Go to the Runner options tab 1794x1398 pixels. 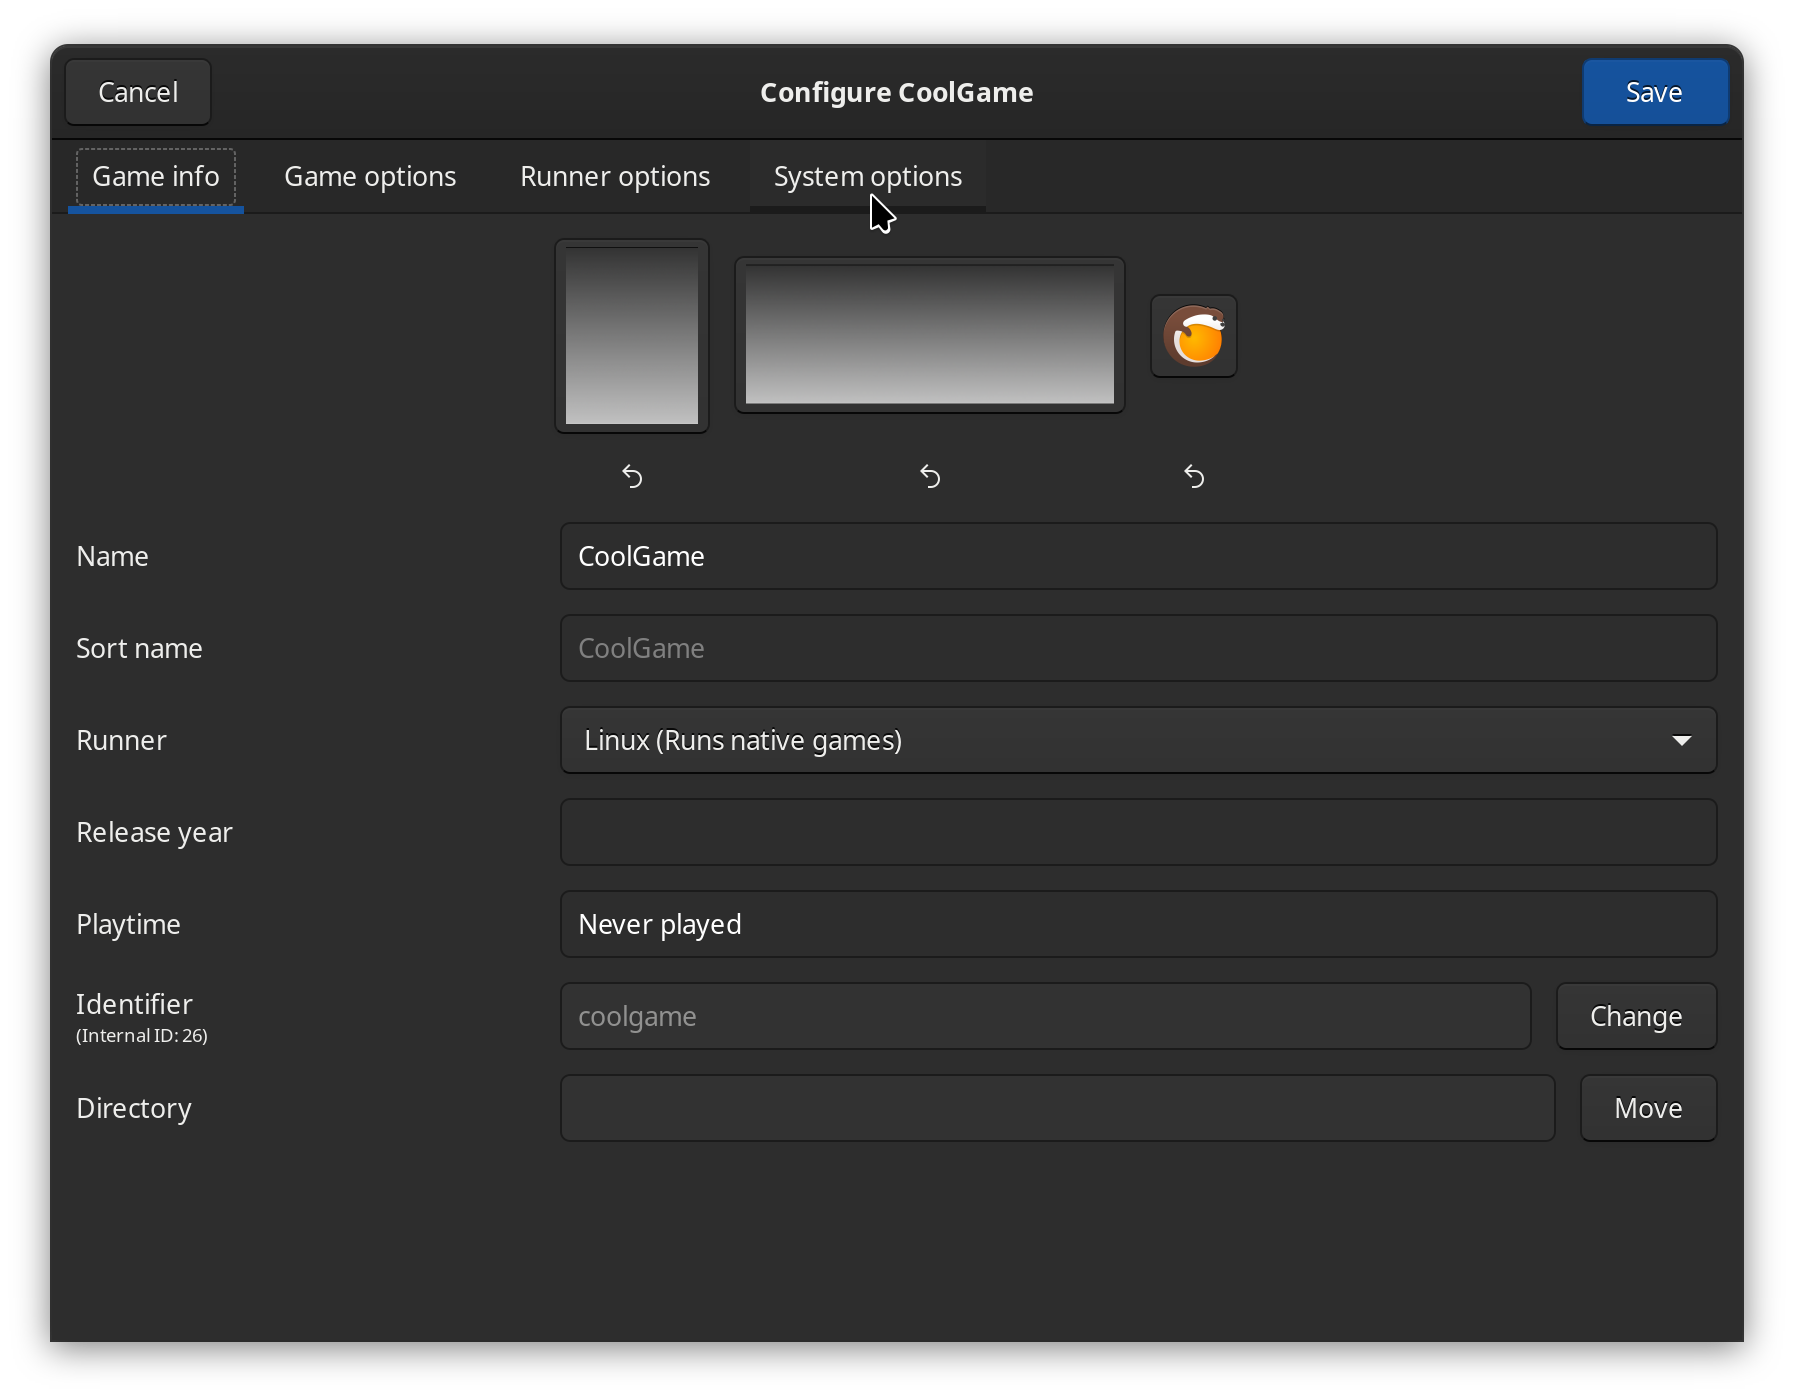(615, 177)
